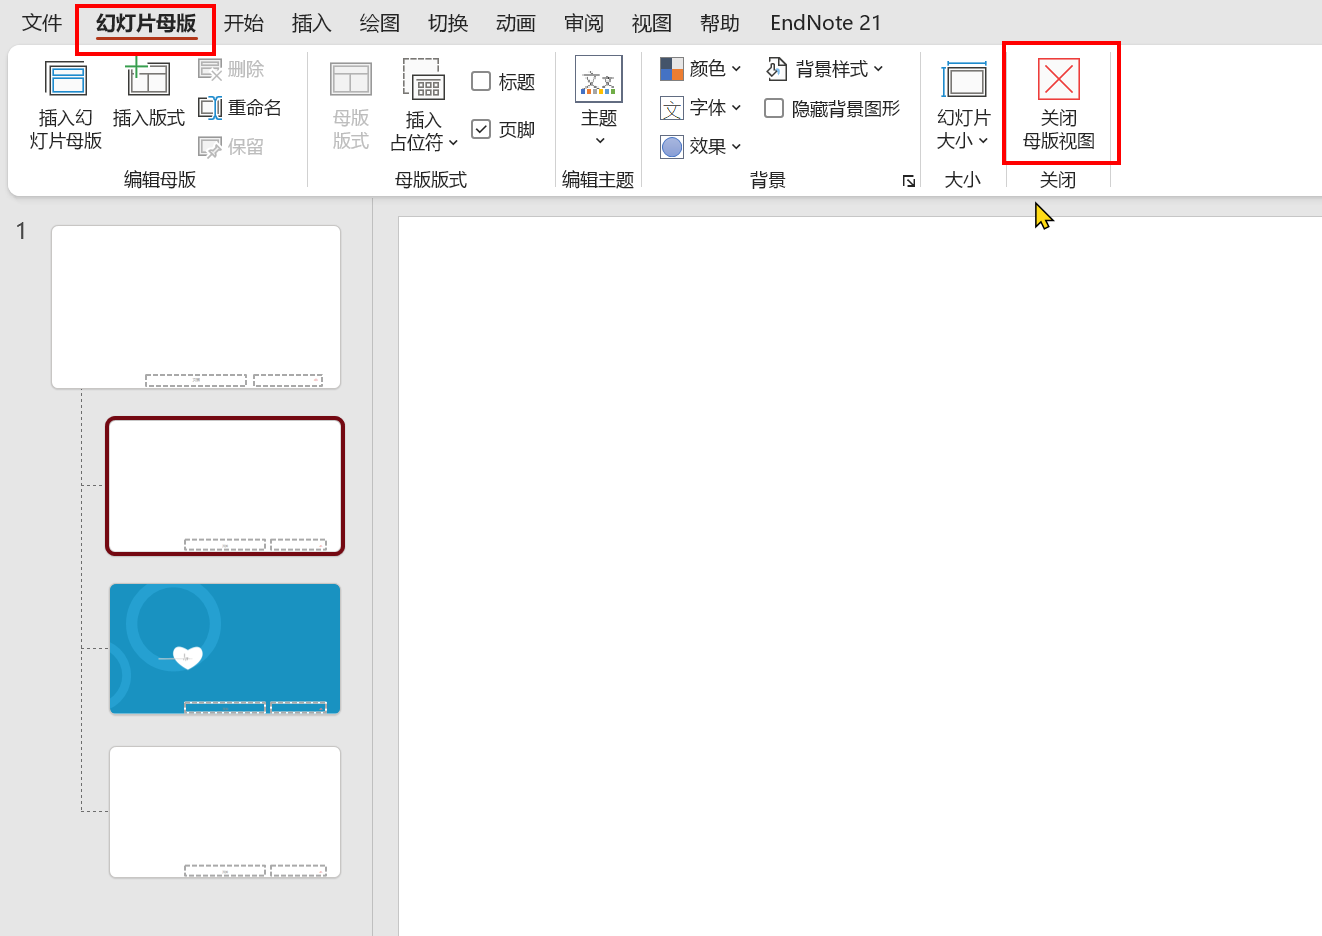Uncheck the Footers (页脚) checkbox
The height and width of the screenshot is (936, 1322).
pyautogui.click(x=481, y=129)
